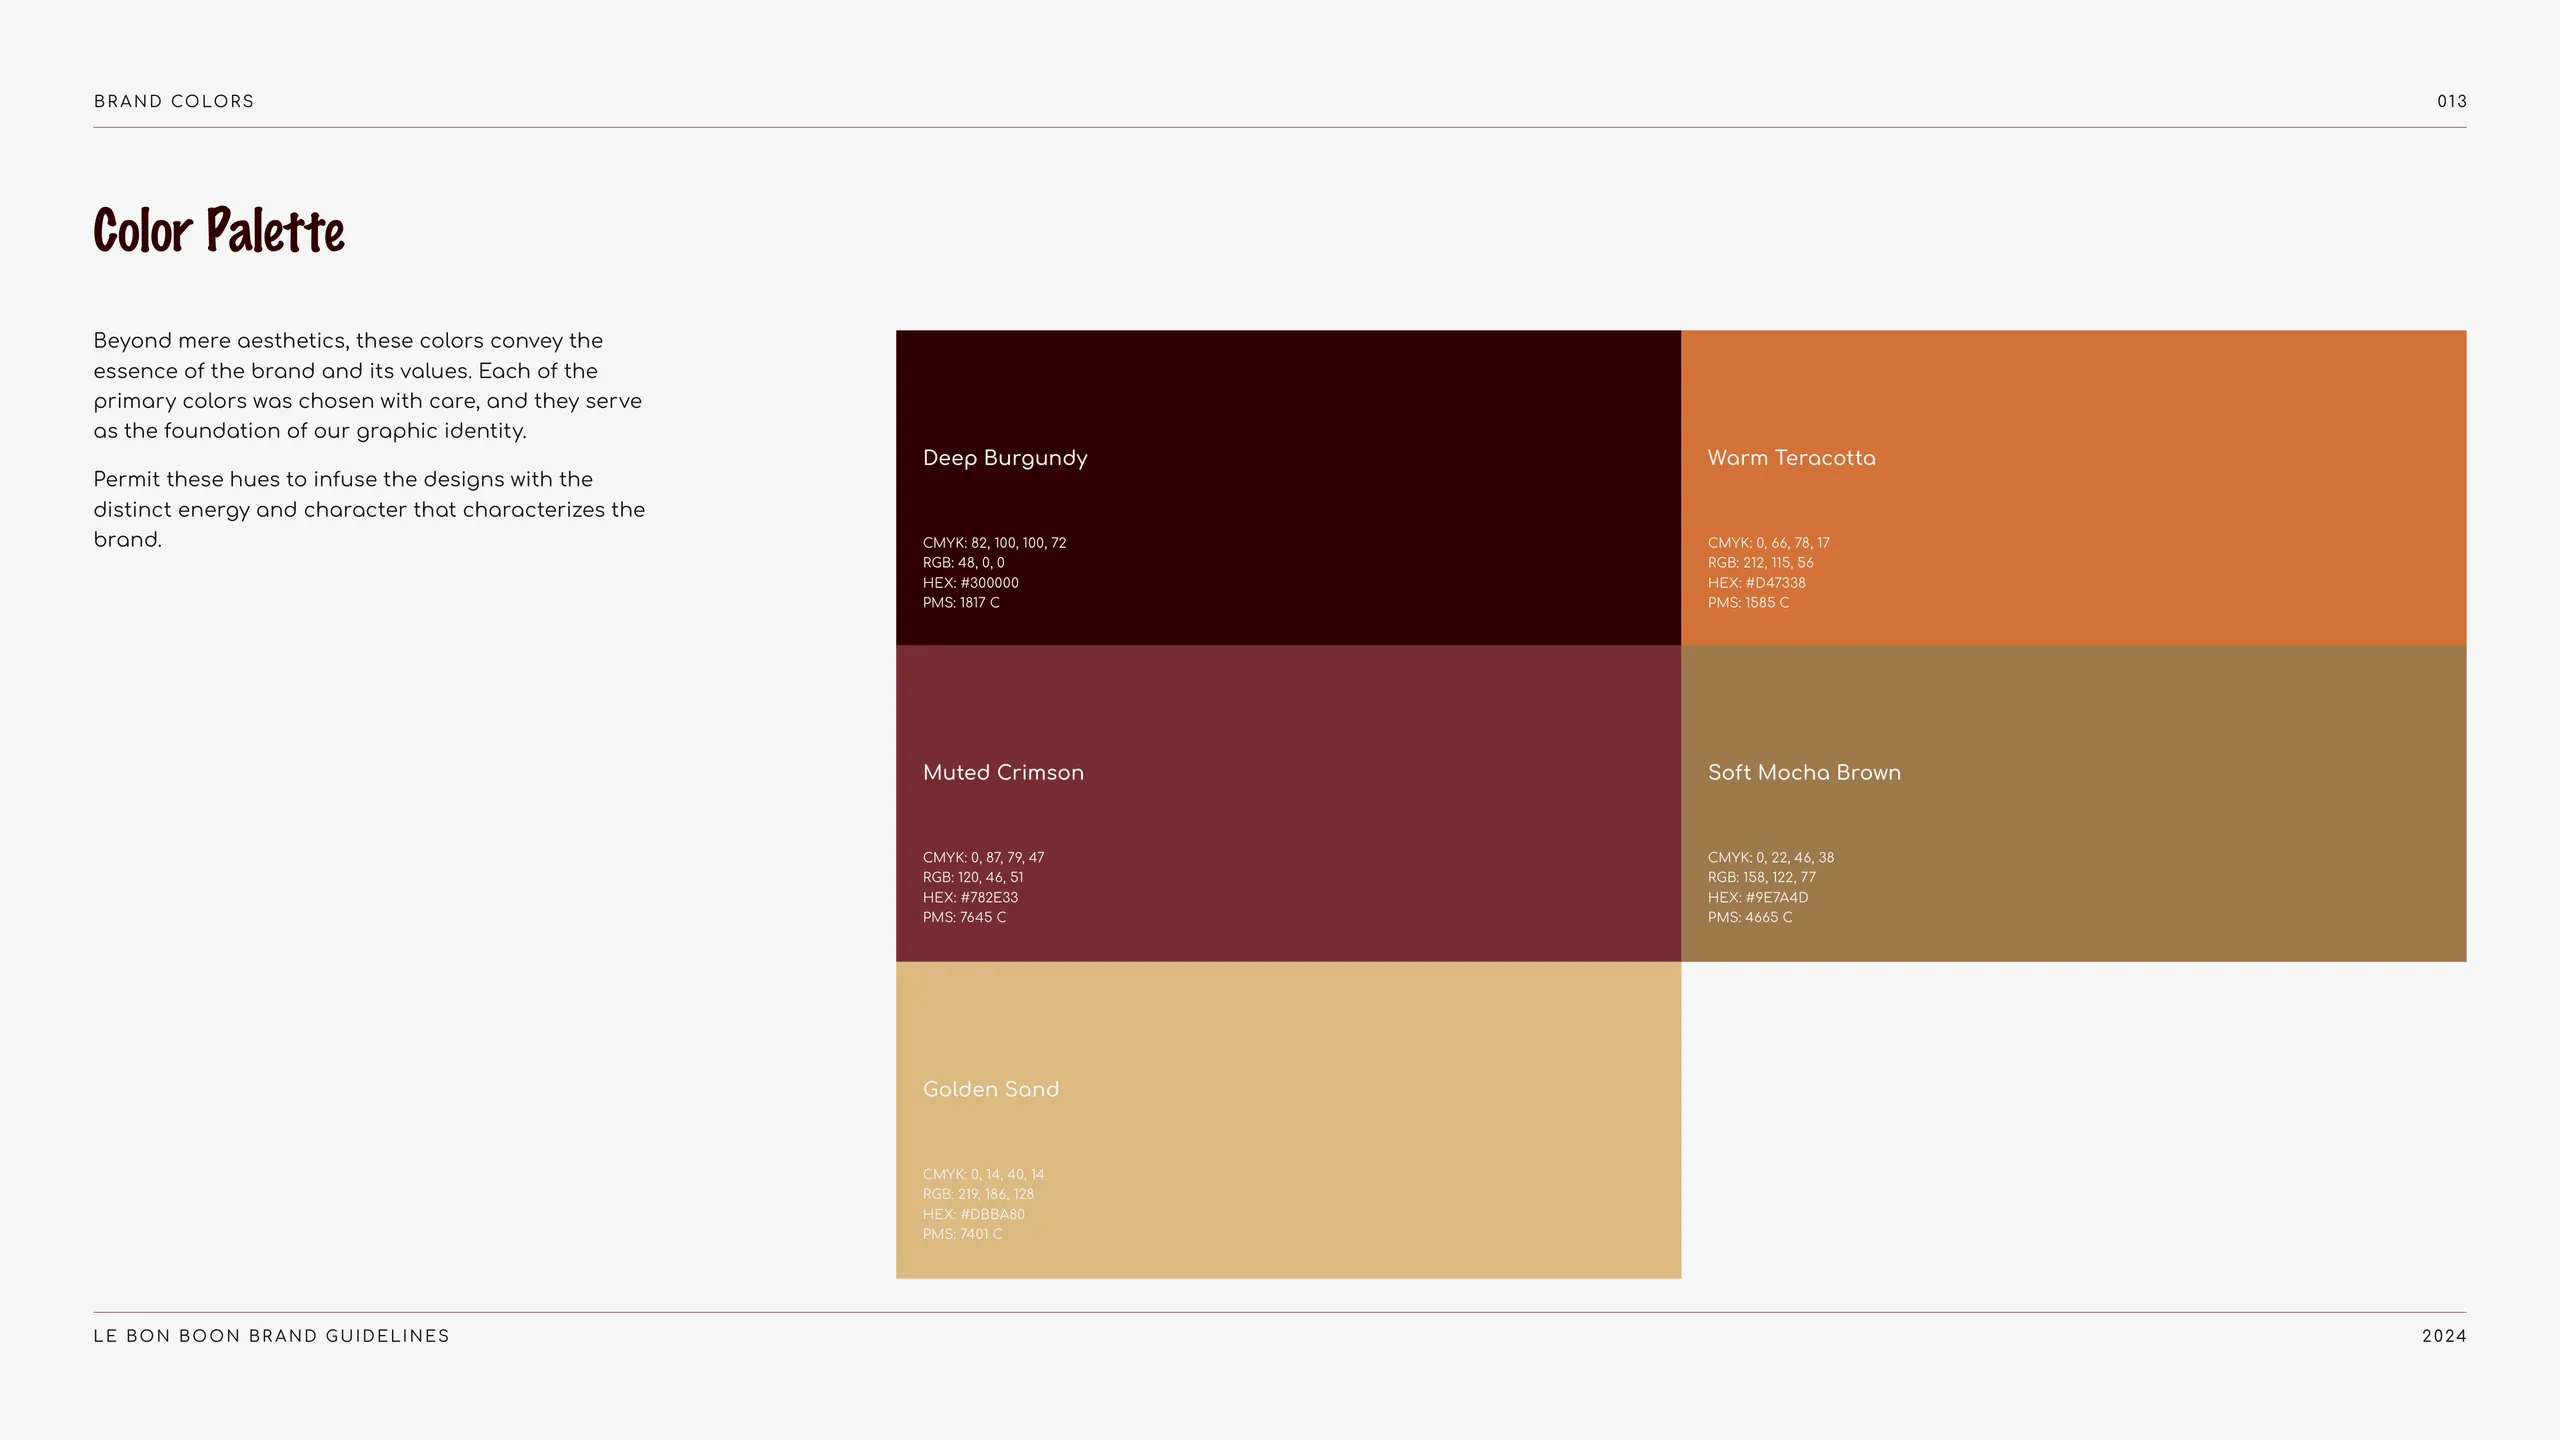The width and height of the screenshot is (2560, 1440).
Task: Click RGB: 158, 122, 77 value
Action: coord(1761,878)
